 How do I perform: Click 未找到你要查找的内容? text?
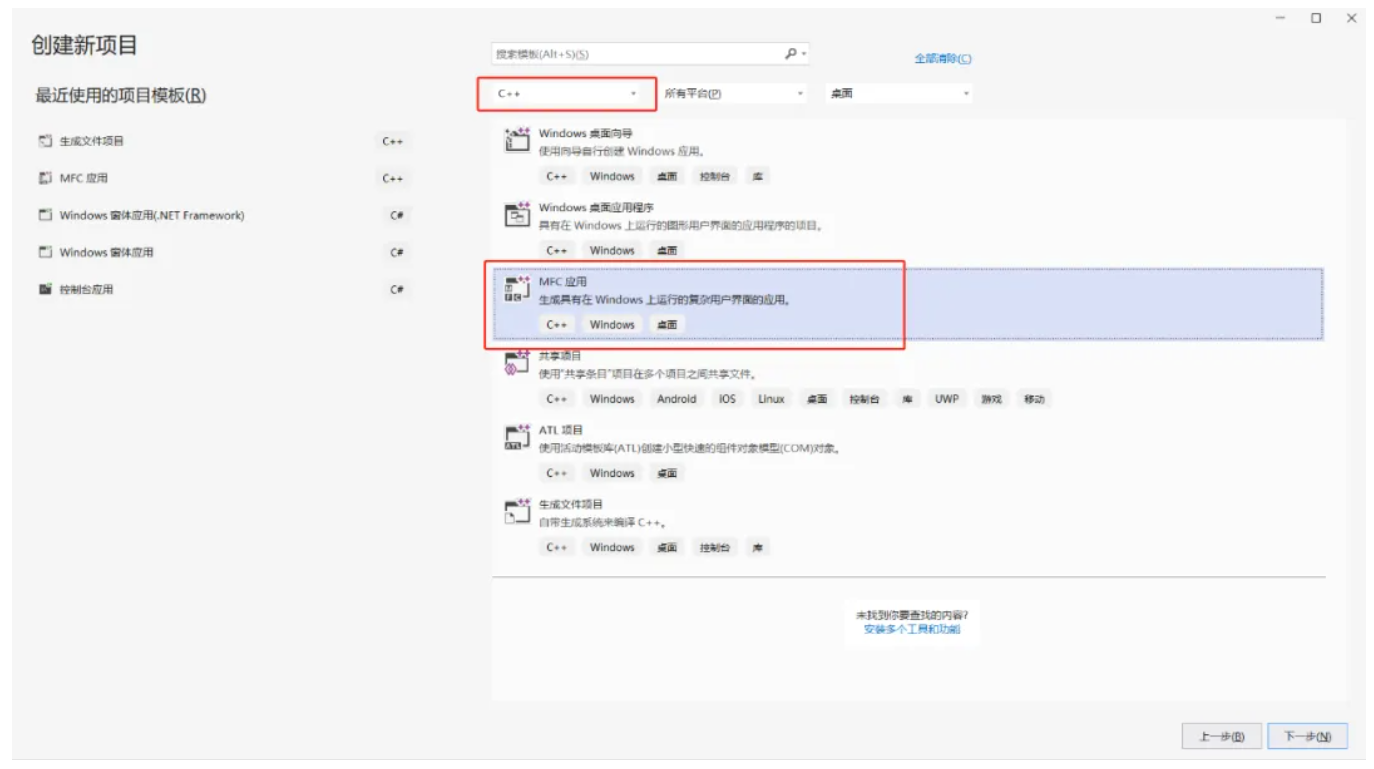click(x=912, y=615)
